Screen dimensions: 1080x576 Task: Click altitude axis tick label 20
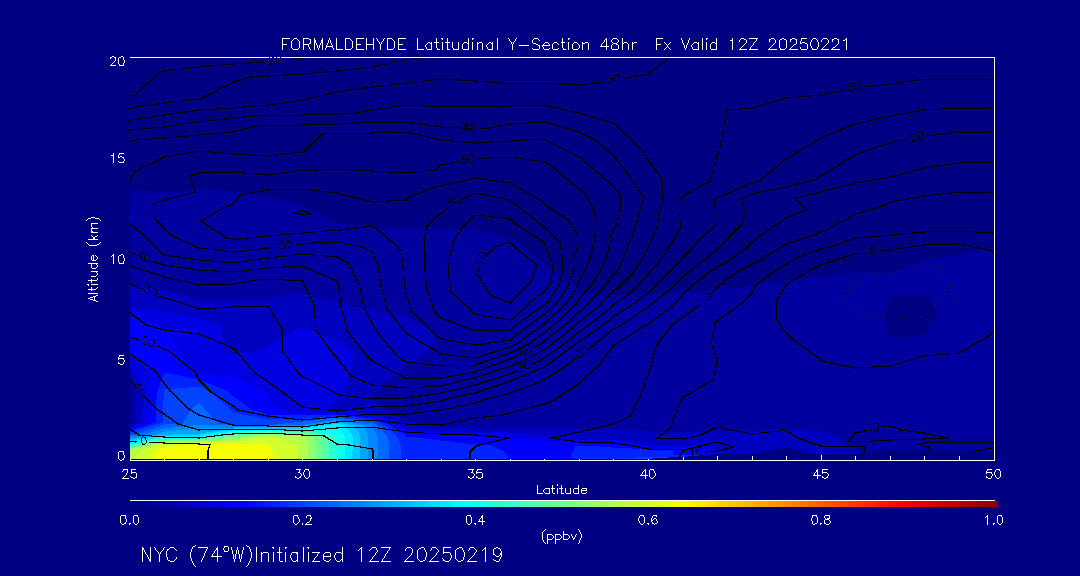(x=116, y=60)
